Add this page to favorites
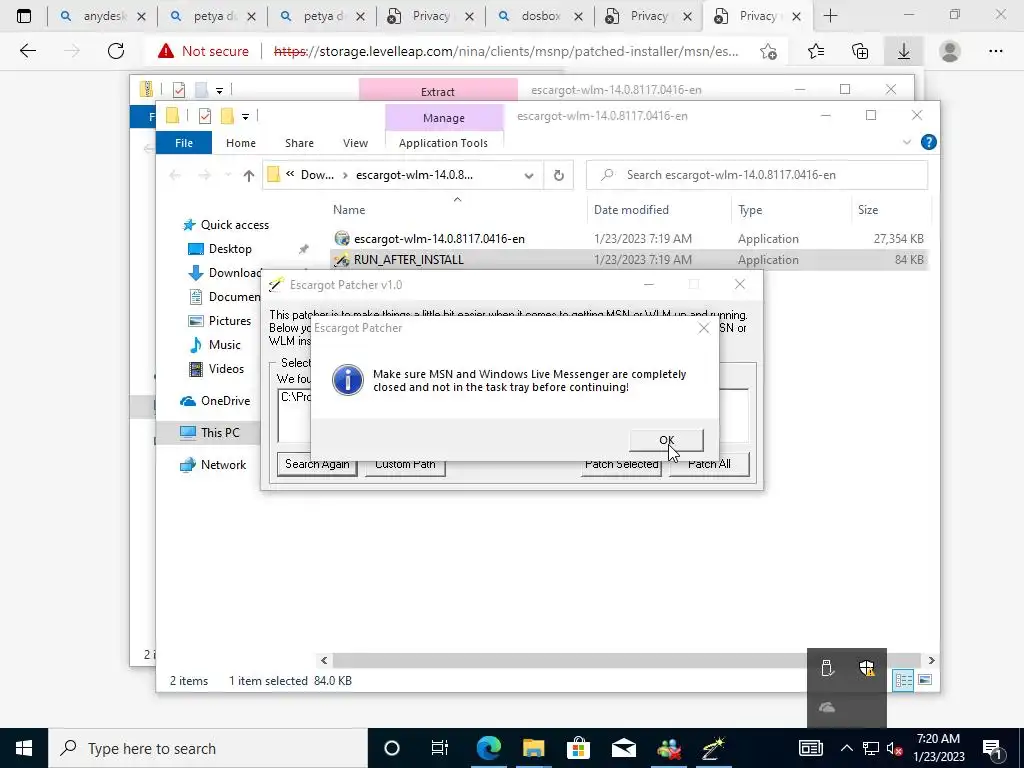This screenshot has width=1024, height=768. tap(769, 51)
